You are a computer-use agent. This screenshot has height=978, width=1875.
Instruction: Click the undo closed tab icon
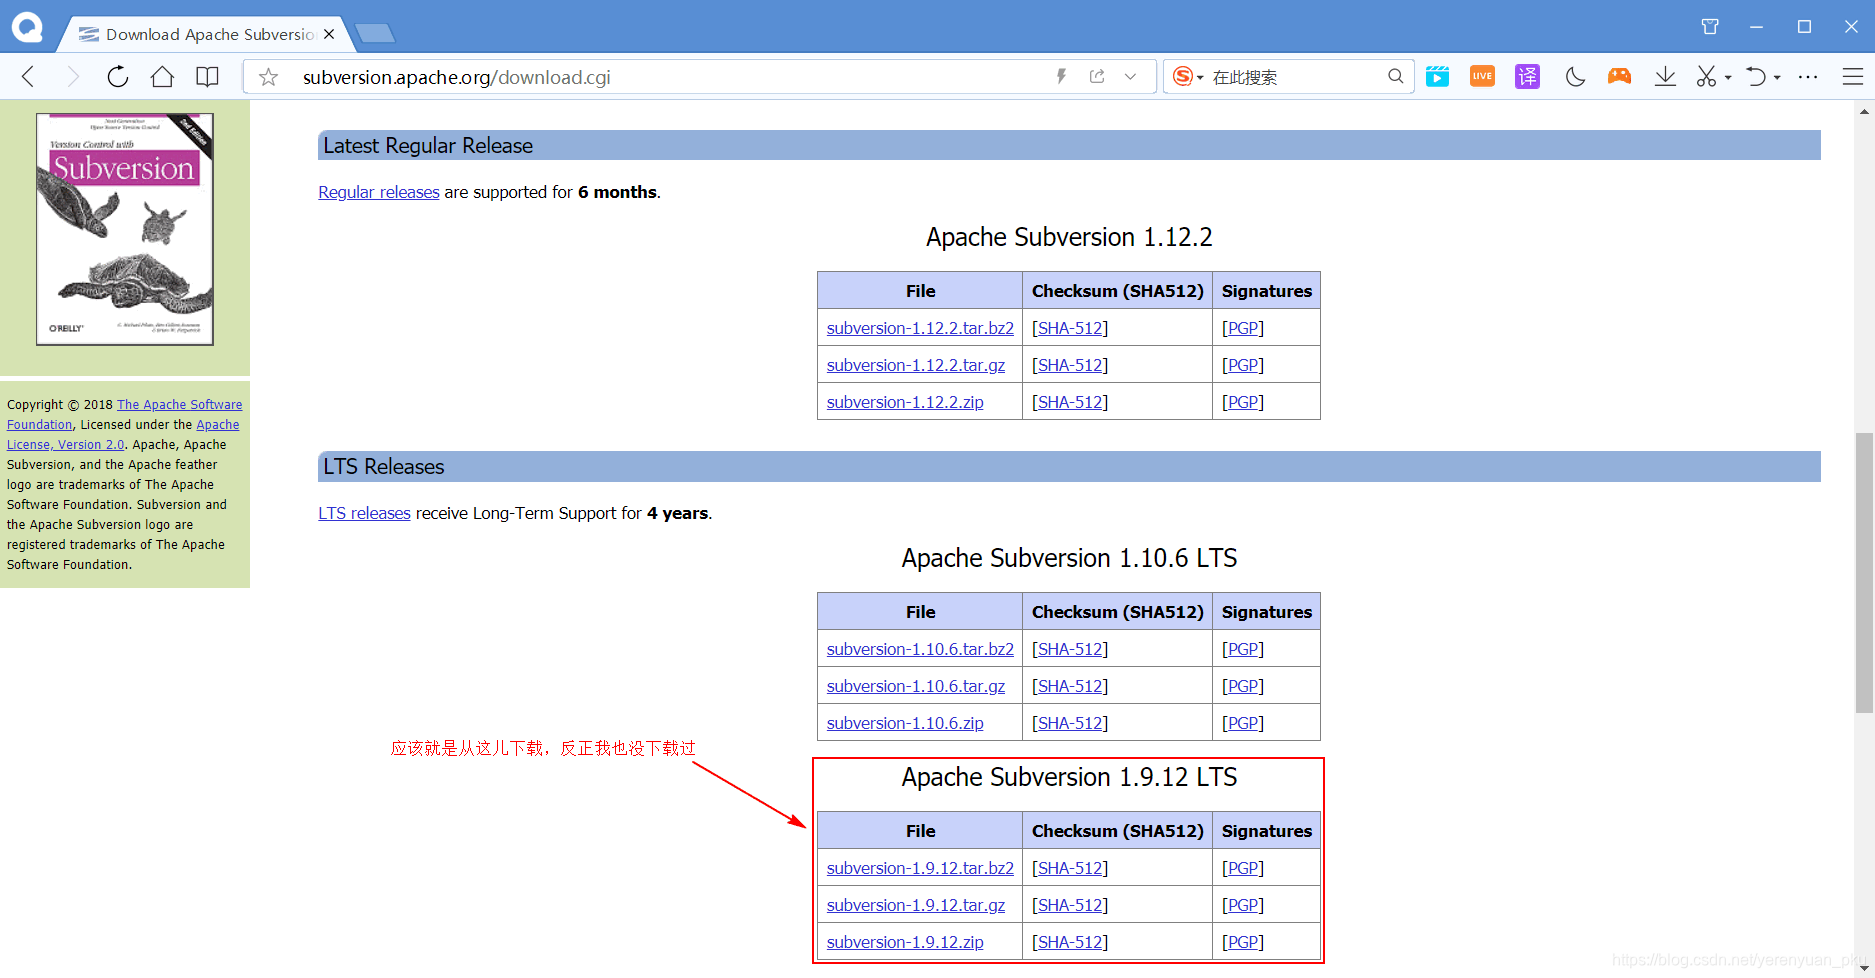(1756, 77)
